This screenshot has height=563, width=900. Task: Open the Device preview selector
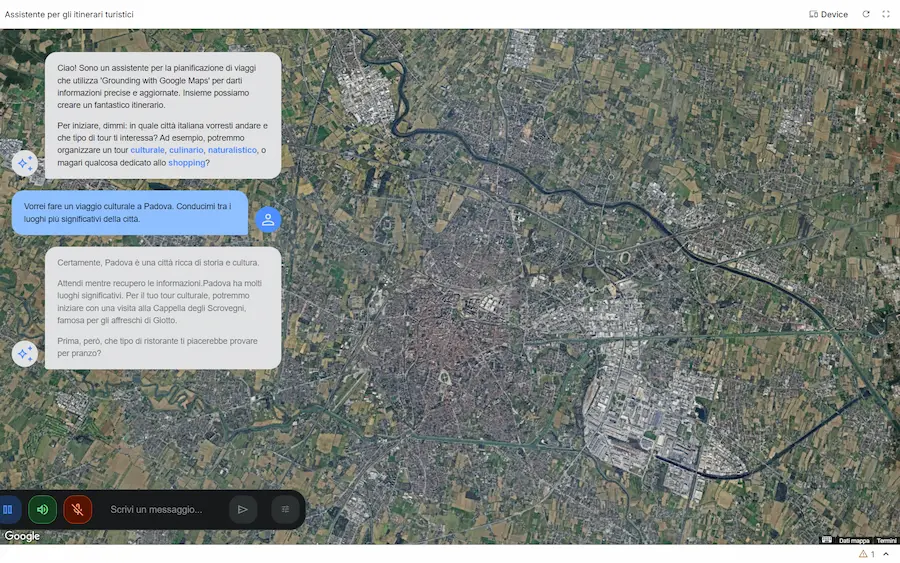tap(828, 14)
